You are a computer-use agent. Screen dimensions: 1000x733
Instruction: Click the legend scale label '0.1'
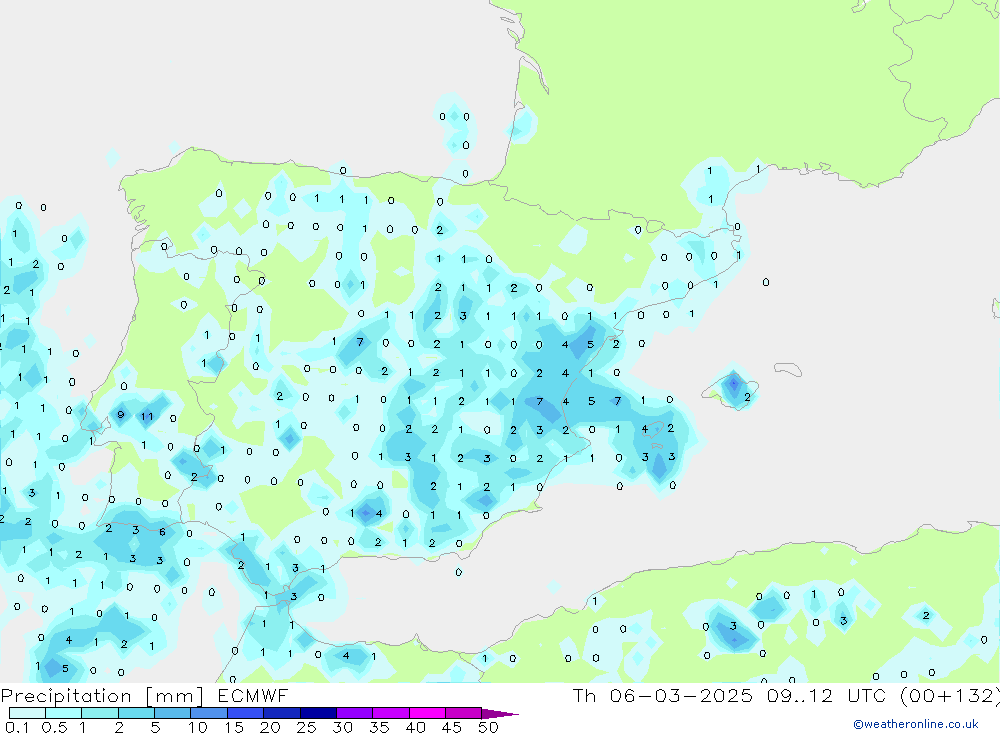point(17,727)
